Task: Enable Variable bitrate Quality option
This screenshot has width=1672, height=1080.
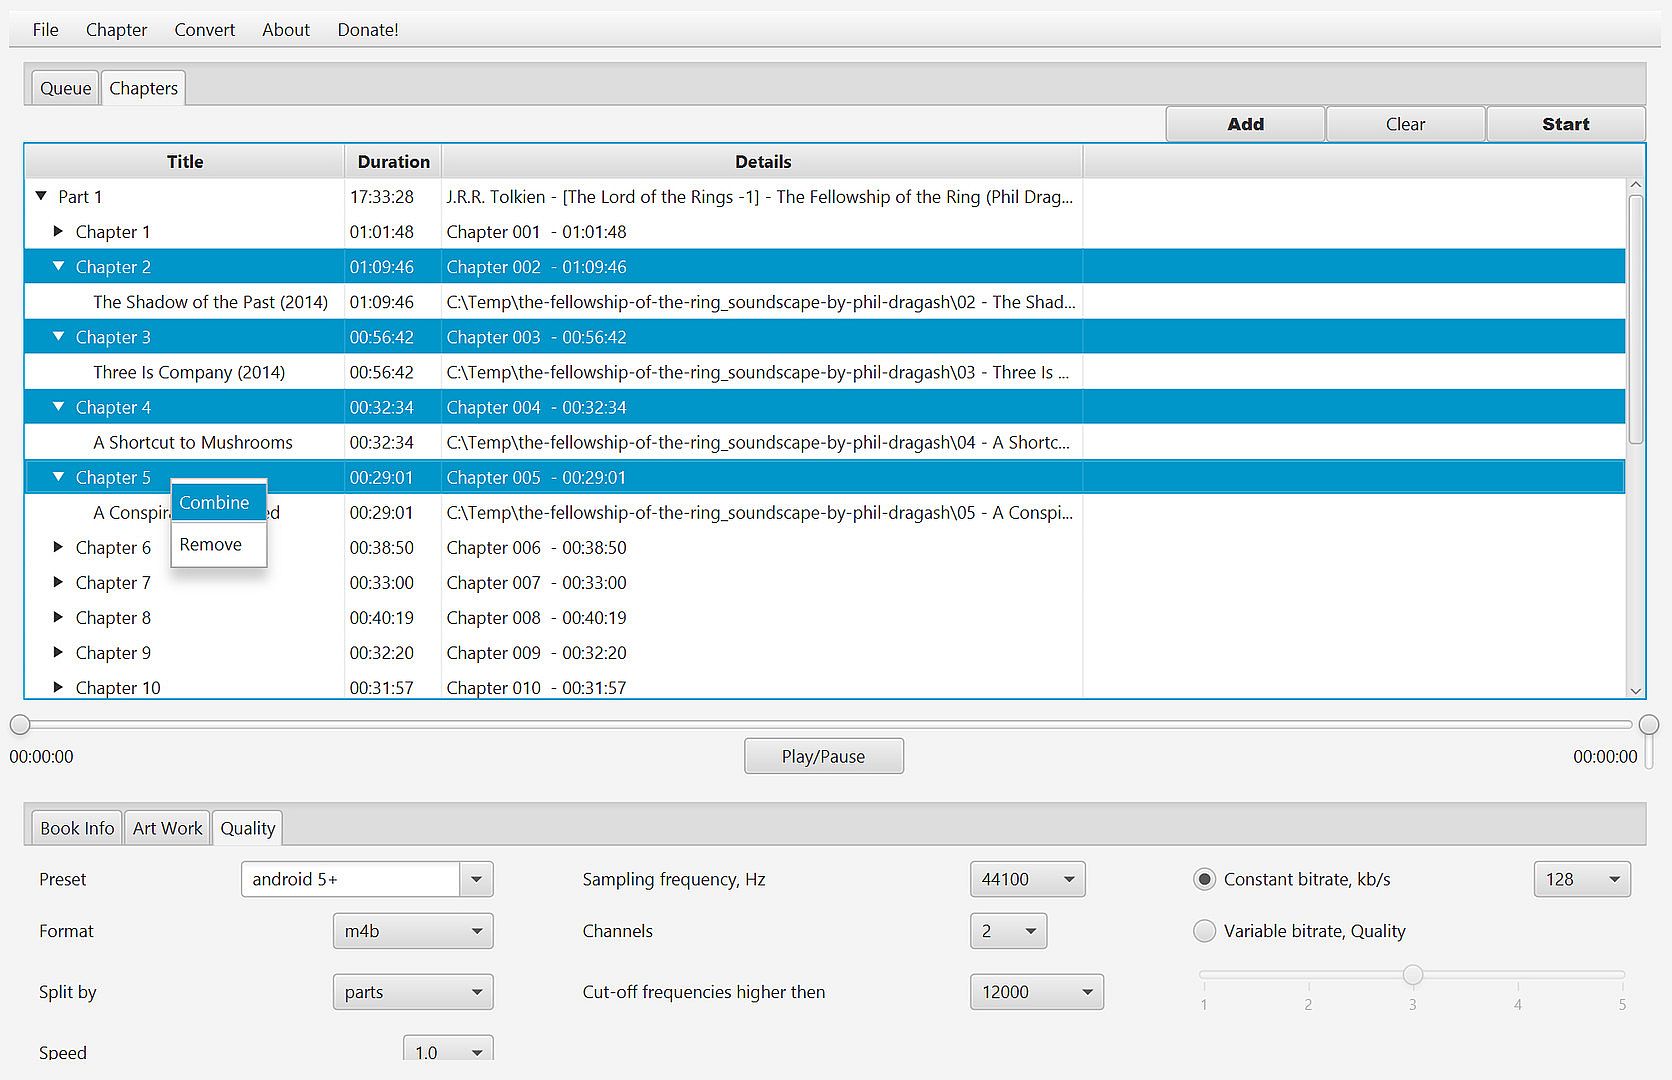Action: [x=1205, y=931]
